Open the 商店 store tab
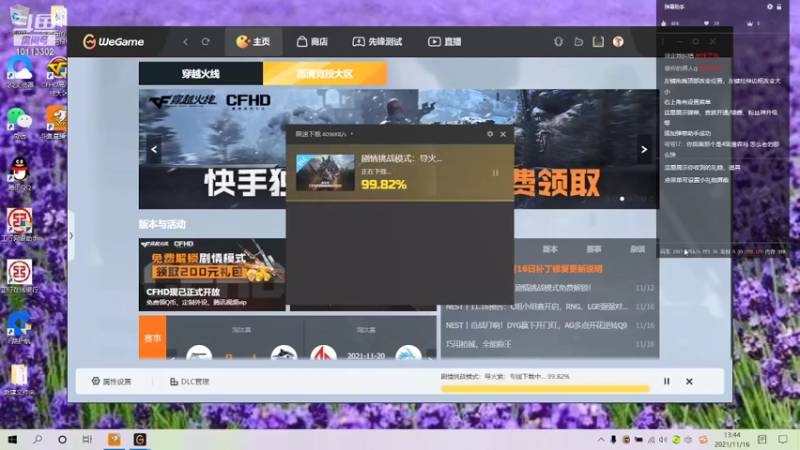Image resolution: width=800 pixels, height=450 pixels. pos(312,41)
